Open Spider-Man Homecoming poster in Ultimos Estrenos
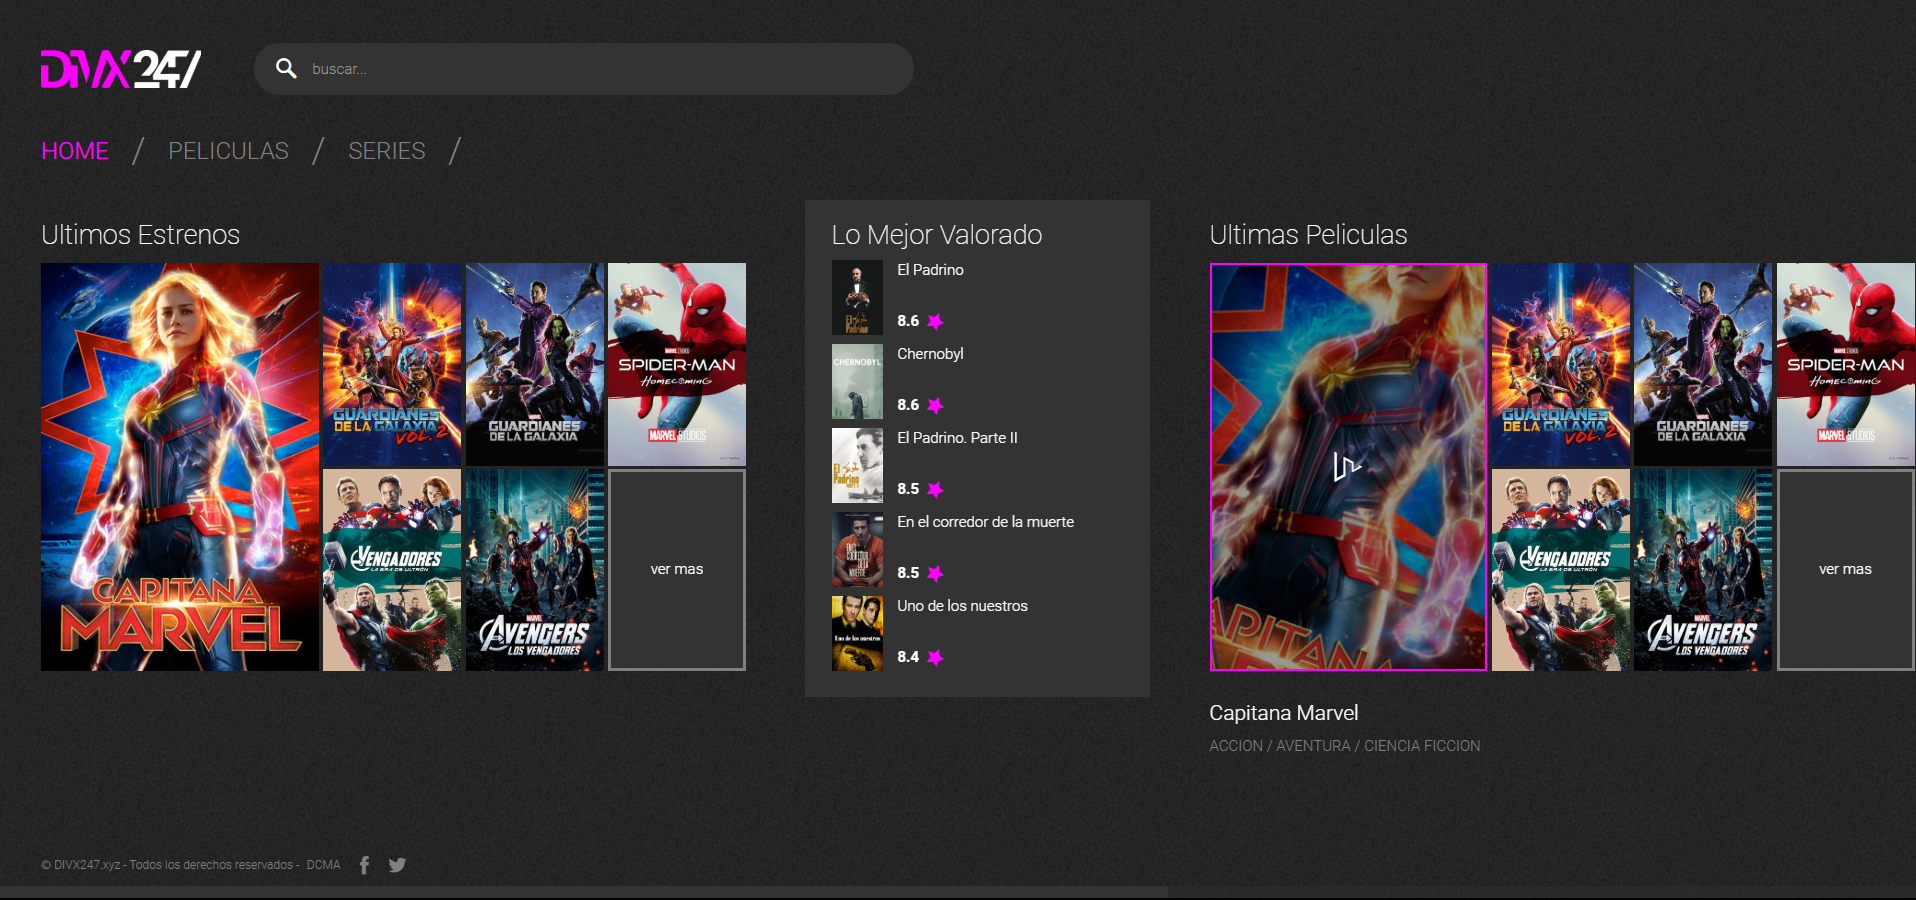 (x=677, y=364)
